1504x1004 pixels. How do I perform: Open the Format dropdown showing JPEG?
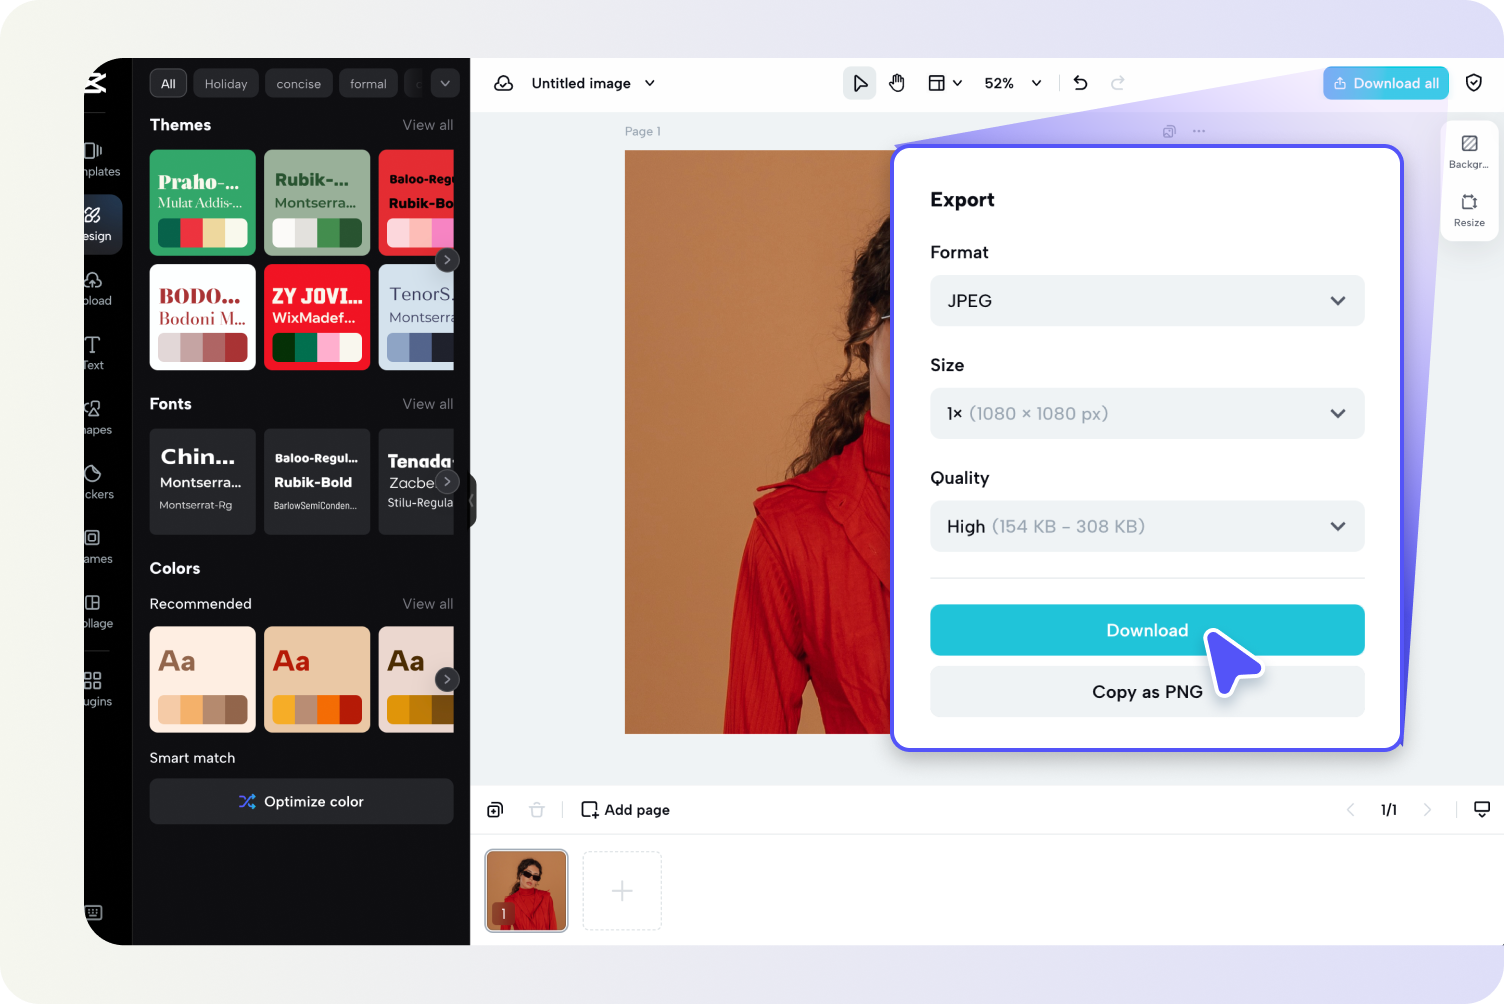point(1147,301)
